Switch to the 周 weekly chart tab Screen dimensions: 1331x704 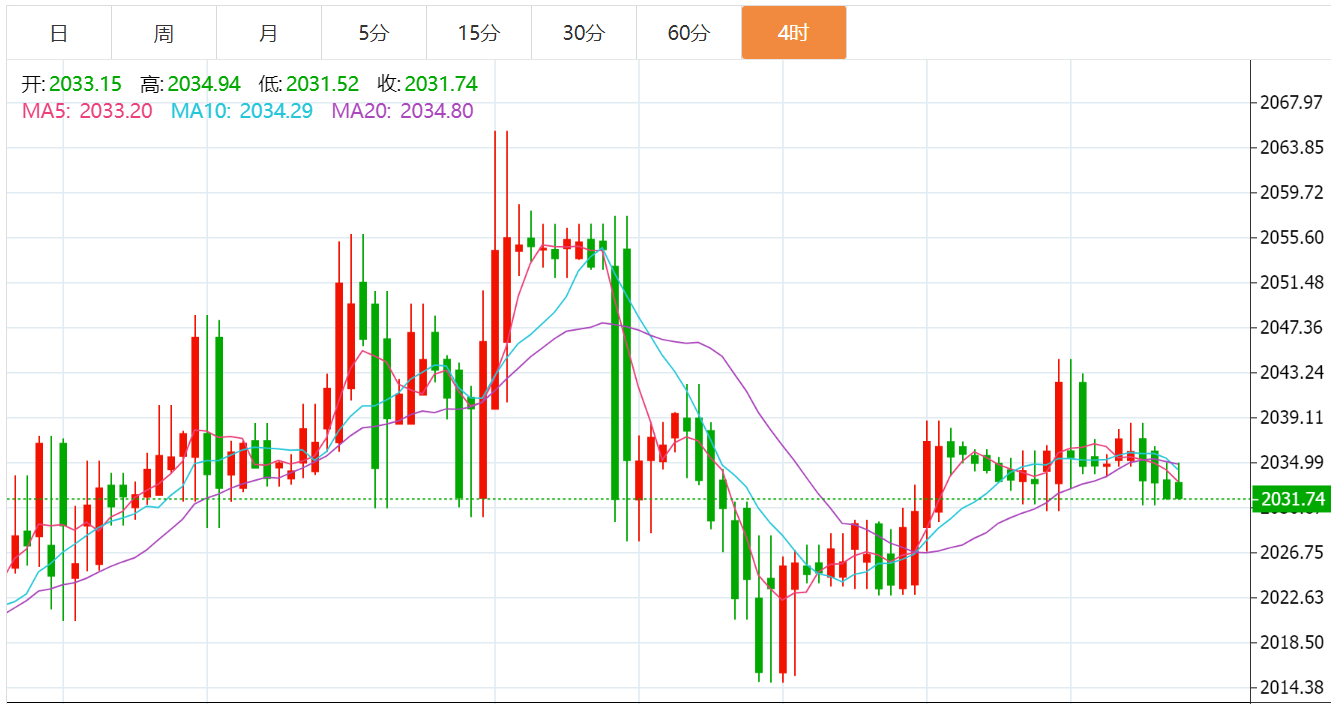(x=164, y=33)
